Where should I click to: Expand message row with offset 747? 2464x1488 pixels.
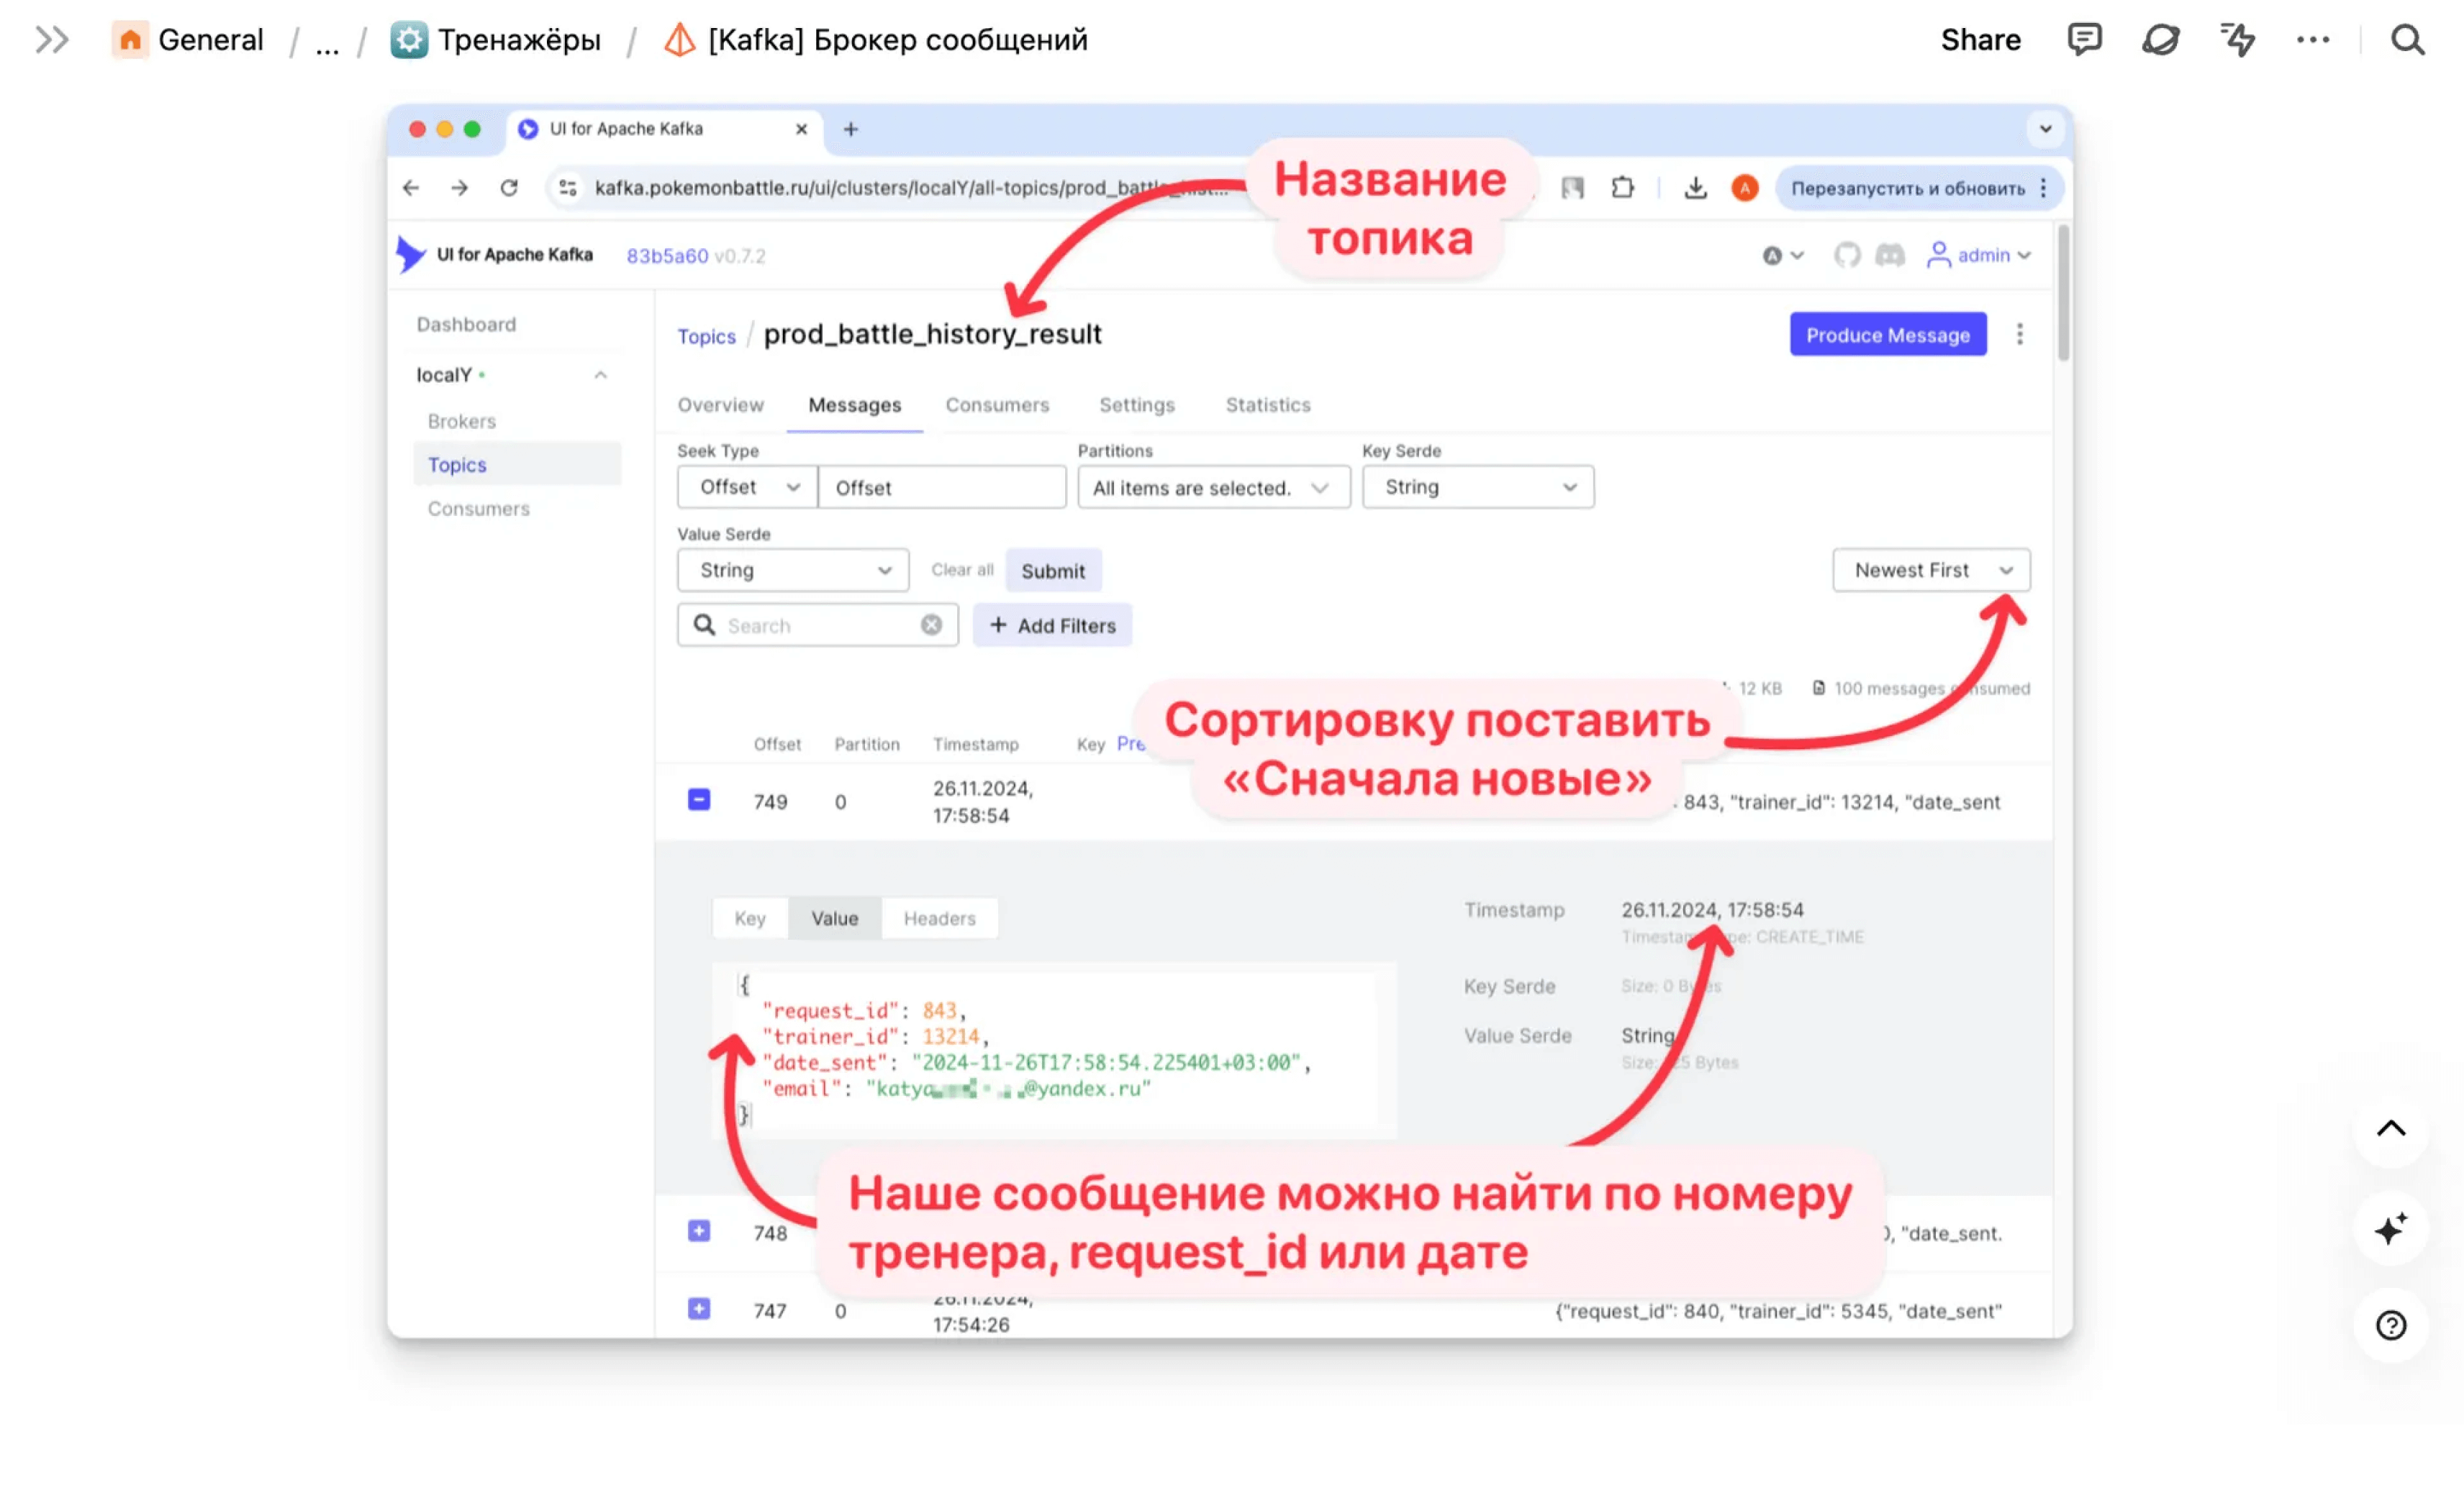pyautogui.click(x=699, y=1309)
